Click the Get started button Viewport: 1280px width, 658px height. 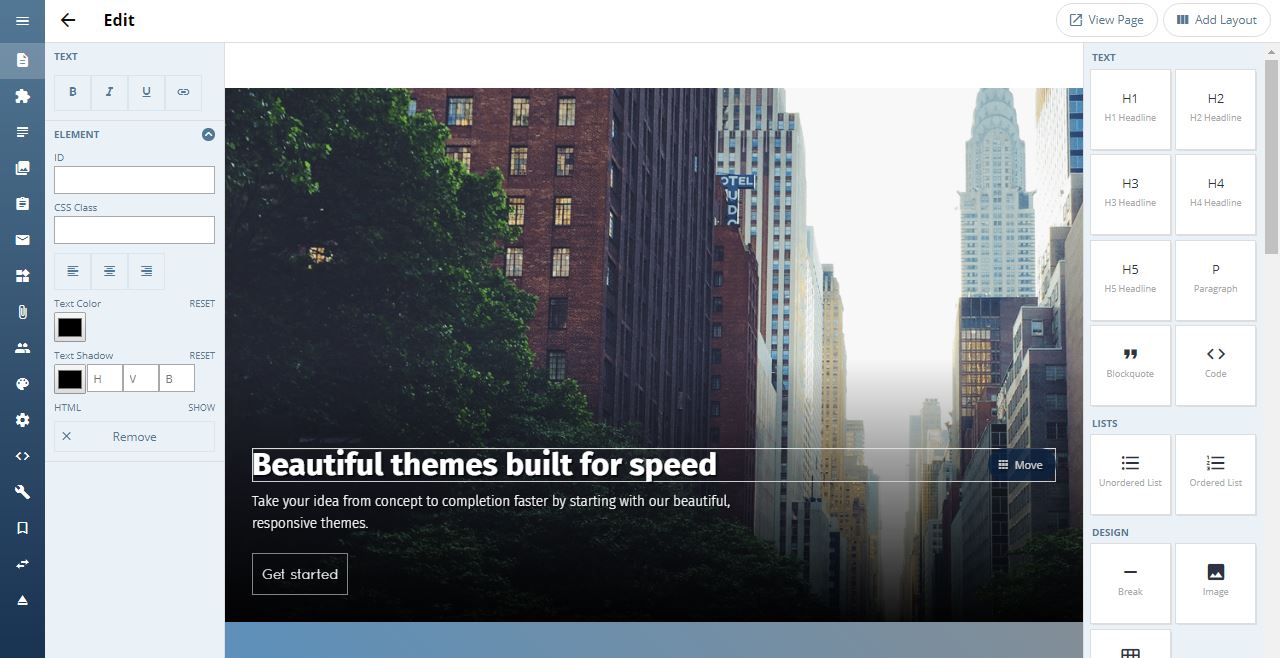[x=300, y=574]
